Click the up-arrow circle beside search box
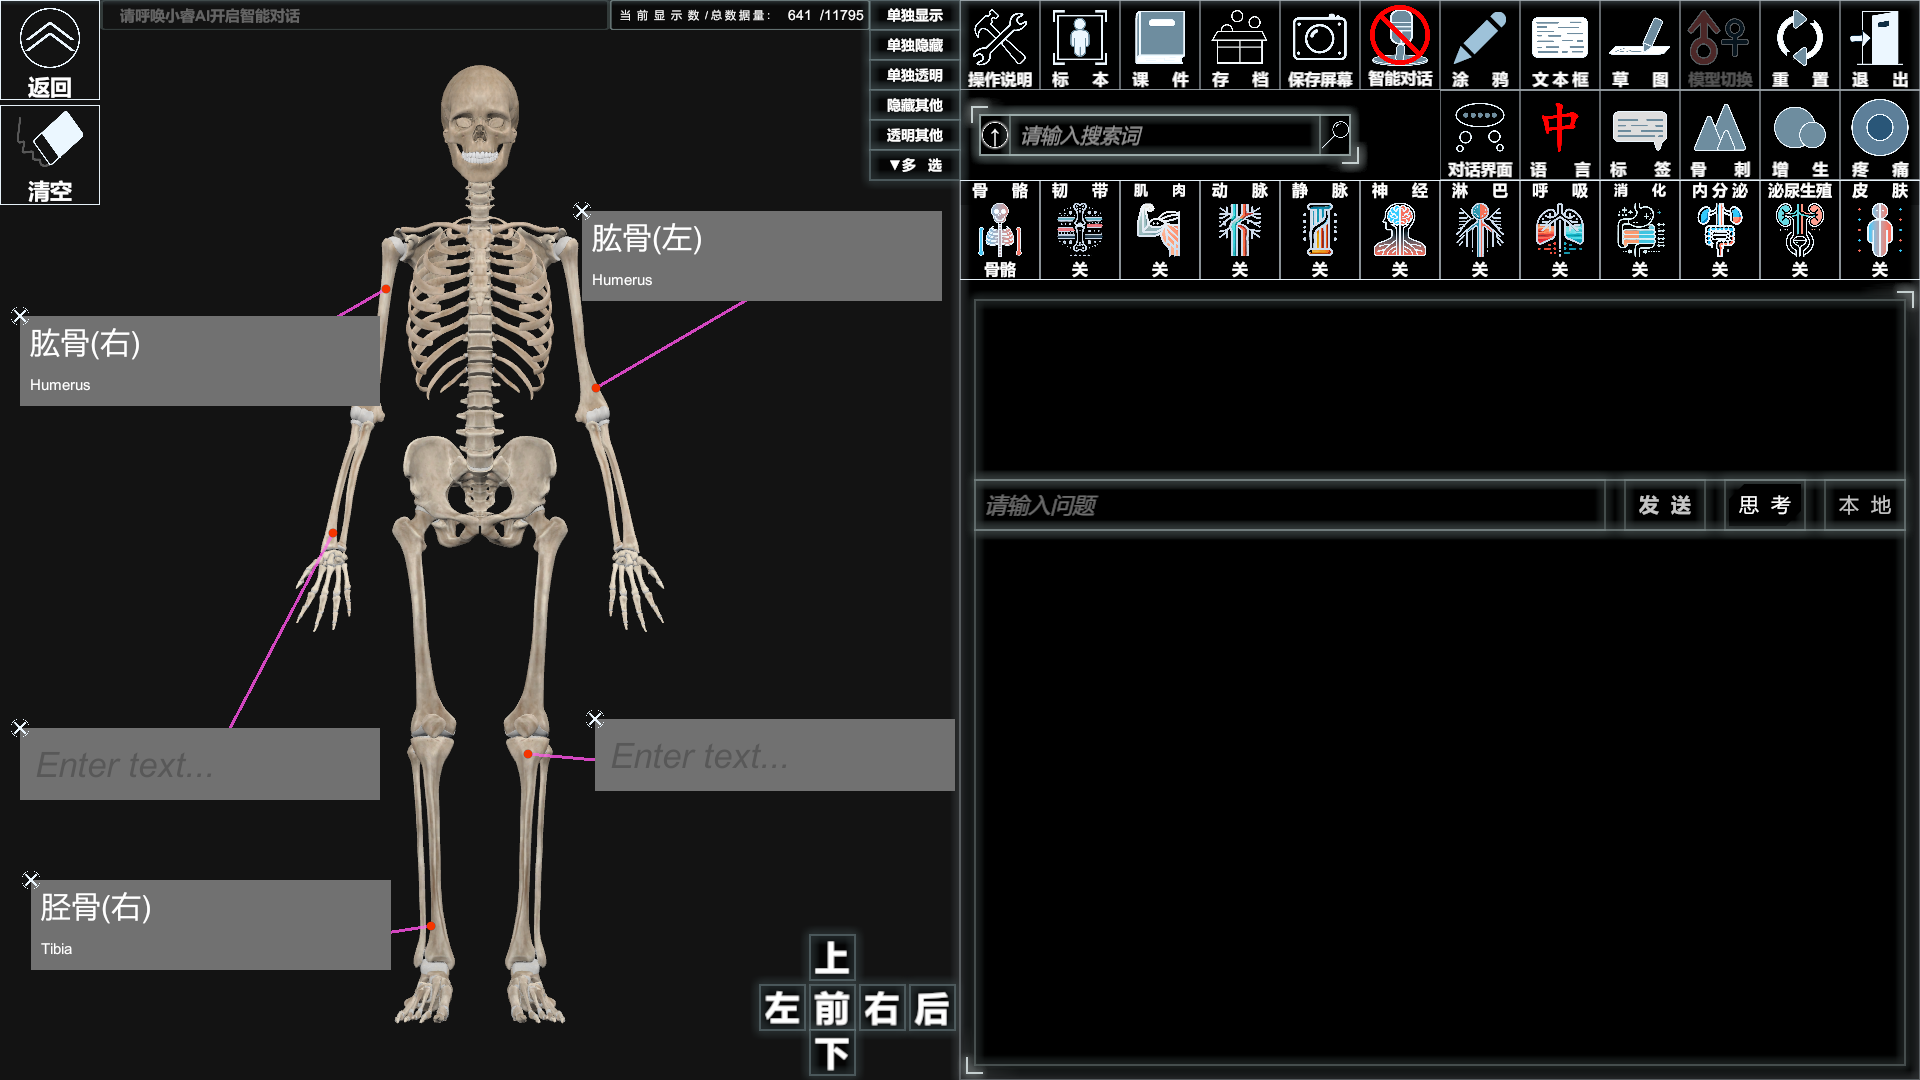Image resolution: width=1920 pixels, height=1080 pixels. [x=994, y=136]
